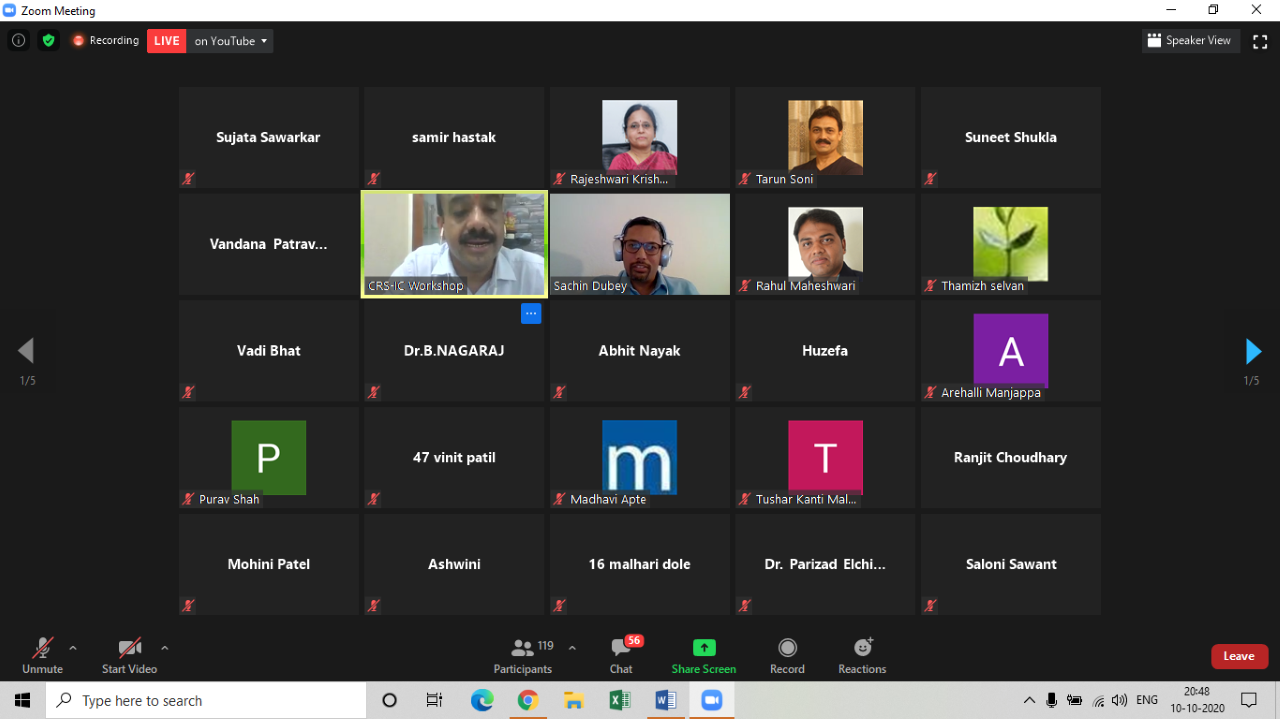This screenshot has height=719, width=1280.
Task: Select Tarun Soni participant tile
Action: point(825,137)
